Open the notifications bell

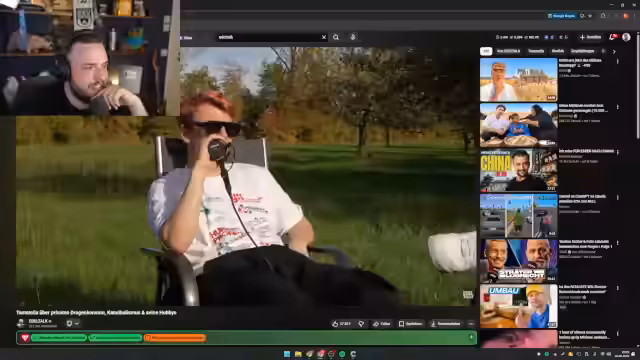point(612,37)
